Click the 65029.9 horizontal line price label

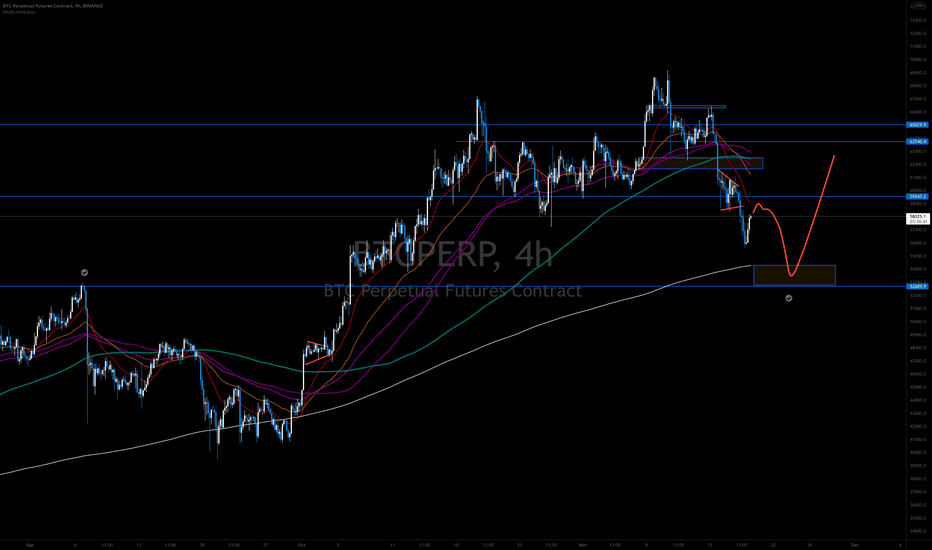coord(917,125)
